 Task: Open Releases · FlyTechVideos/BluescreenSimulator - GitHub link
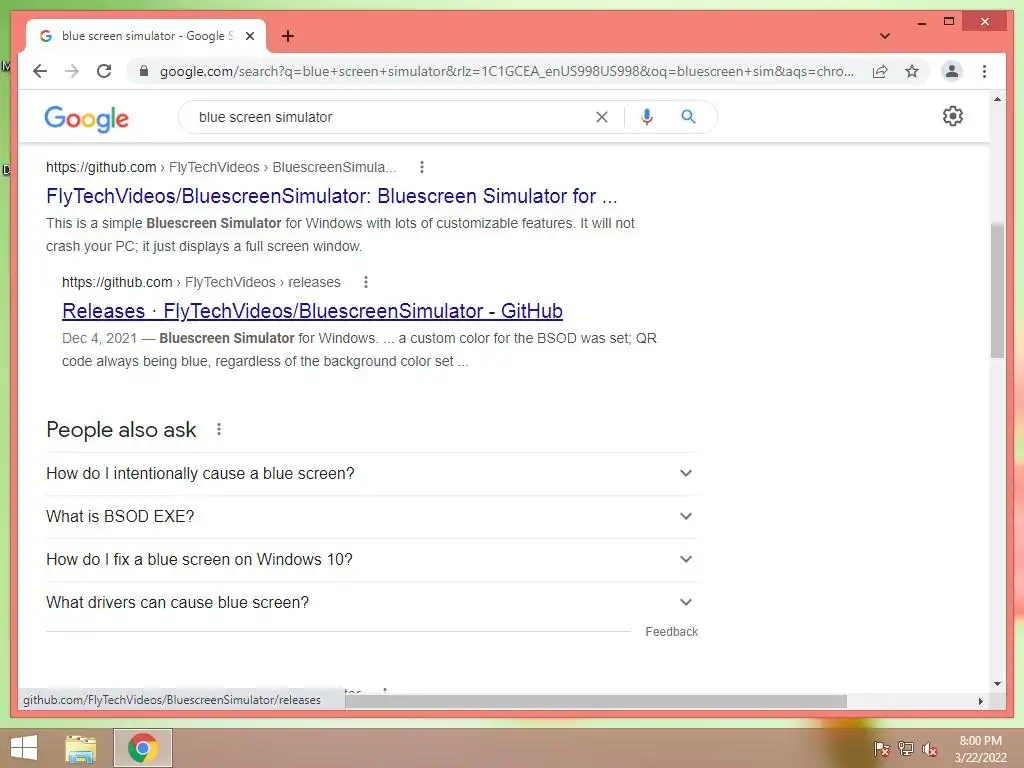click(312, 311)
